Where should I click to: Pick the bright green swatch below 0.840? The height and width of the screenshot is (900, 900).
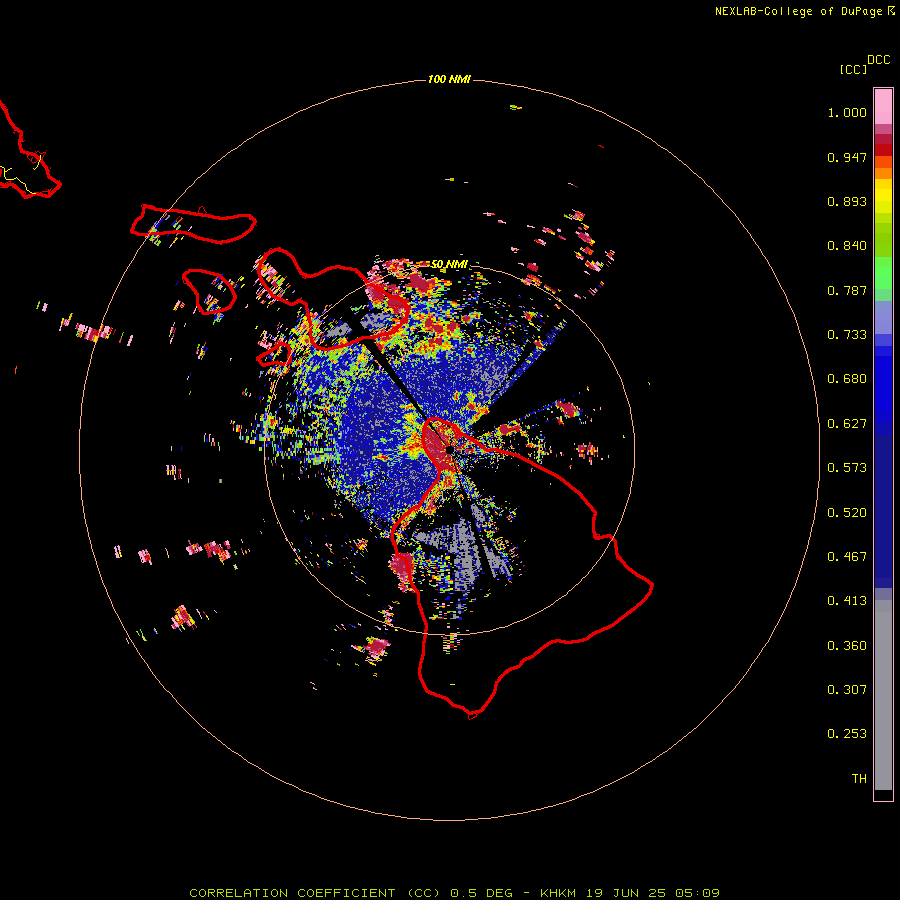[883, 273]
